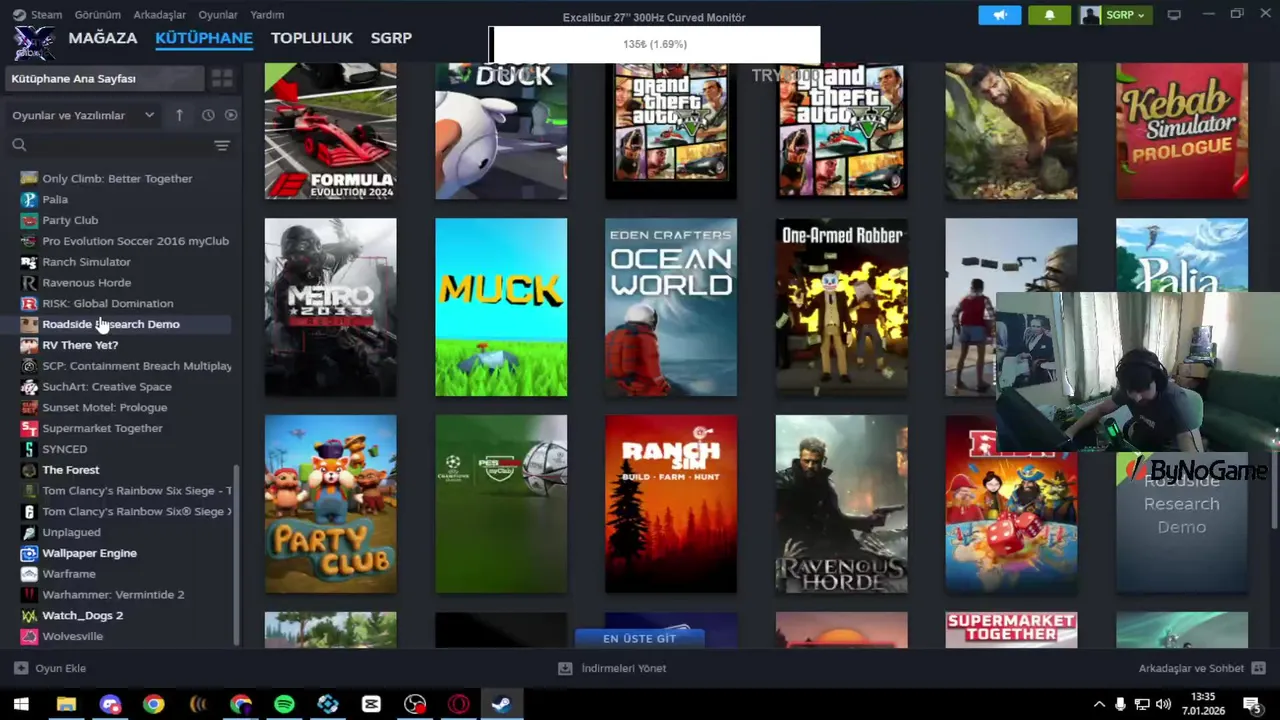This screenshot has width=1280, height=720.
Task: Click Arkadaşlar ve Sohbet link
Action: point(1202,668)
